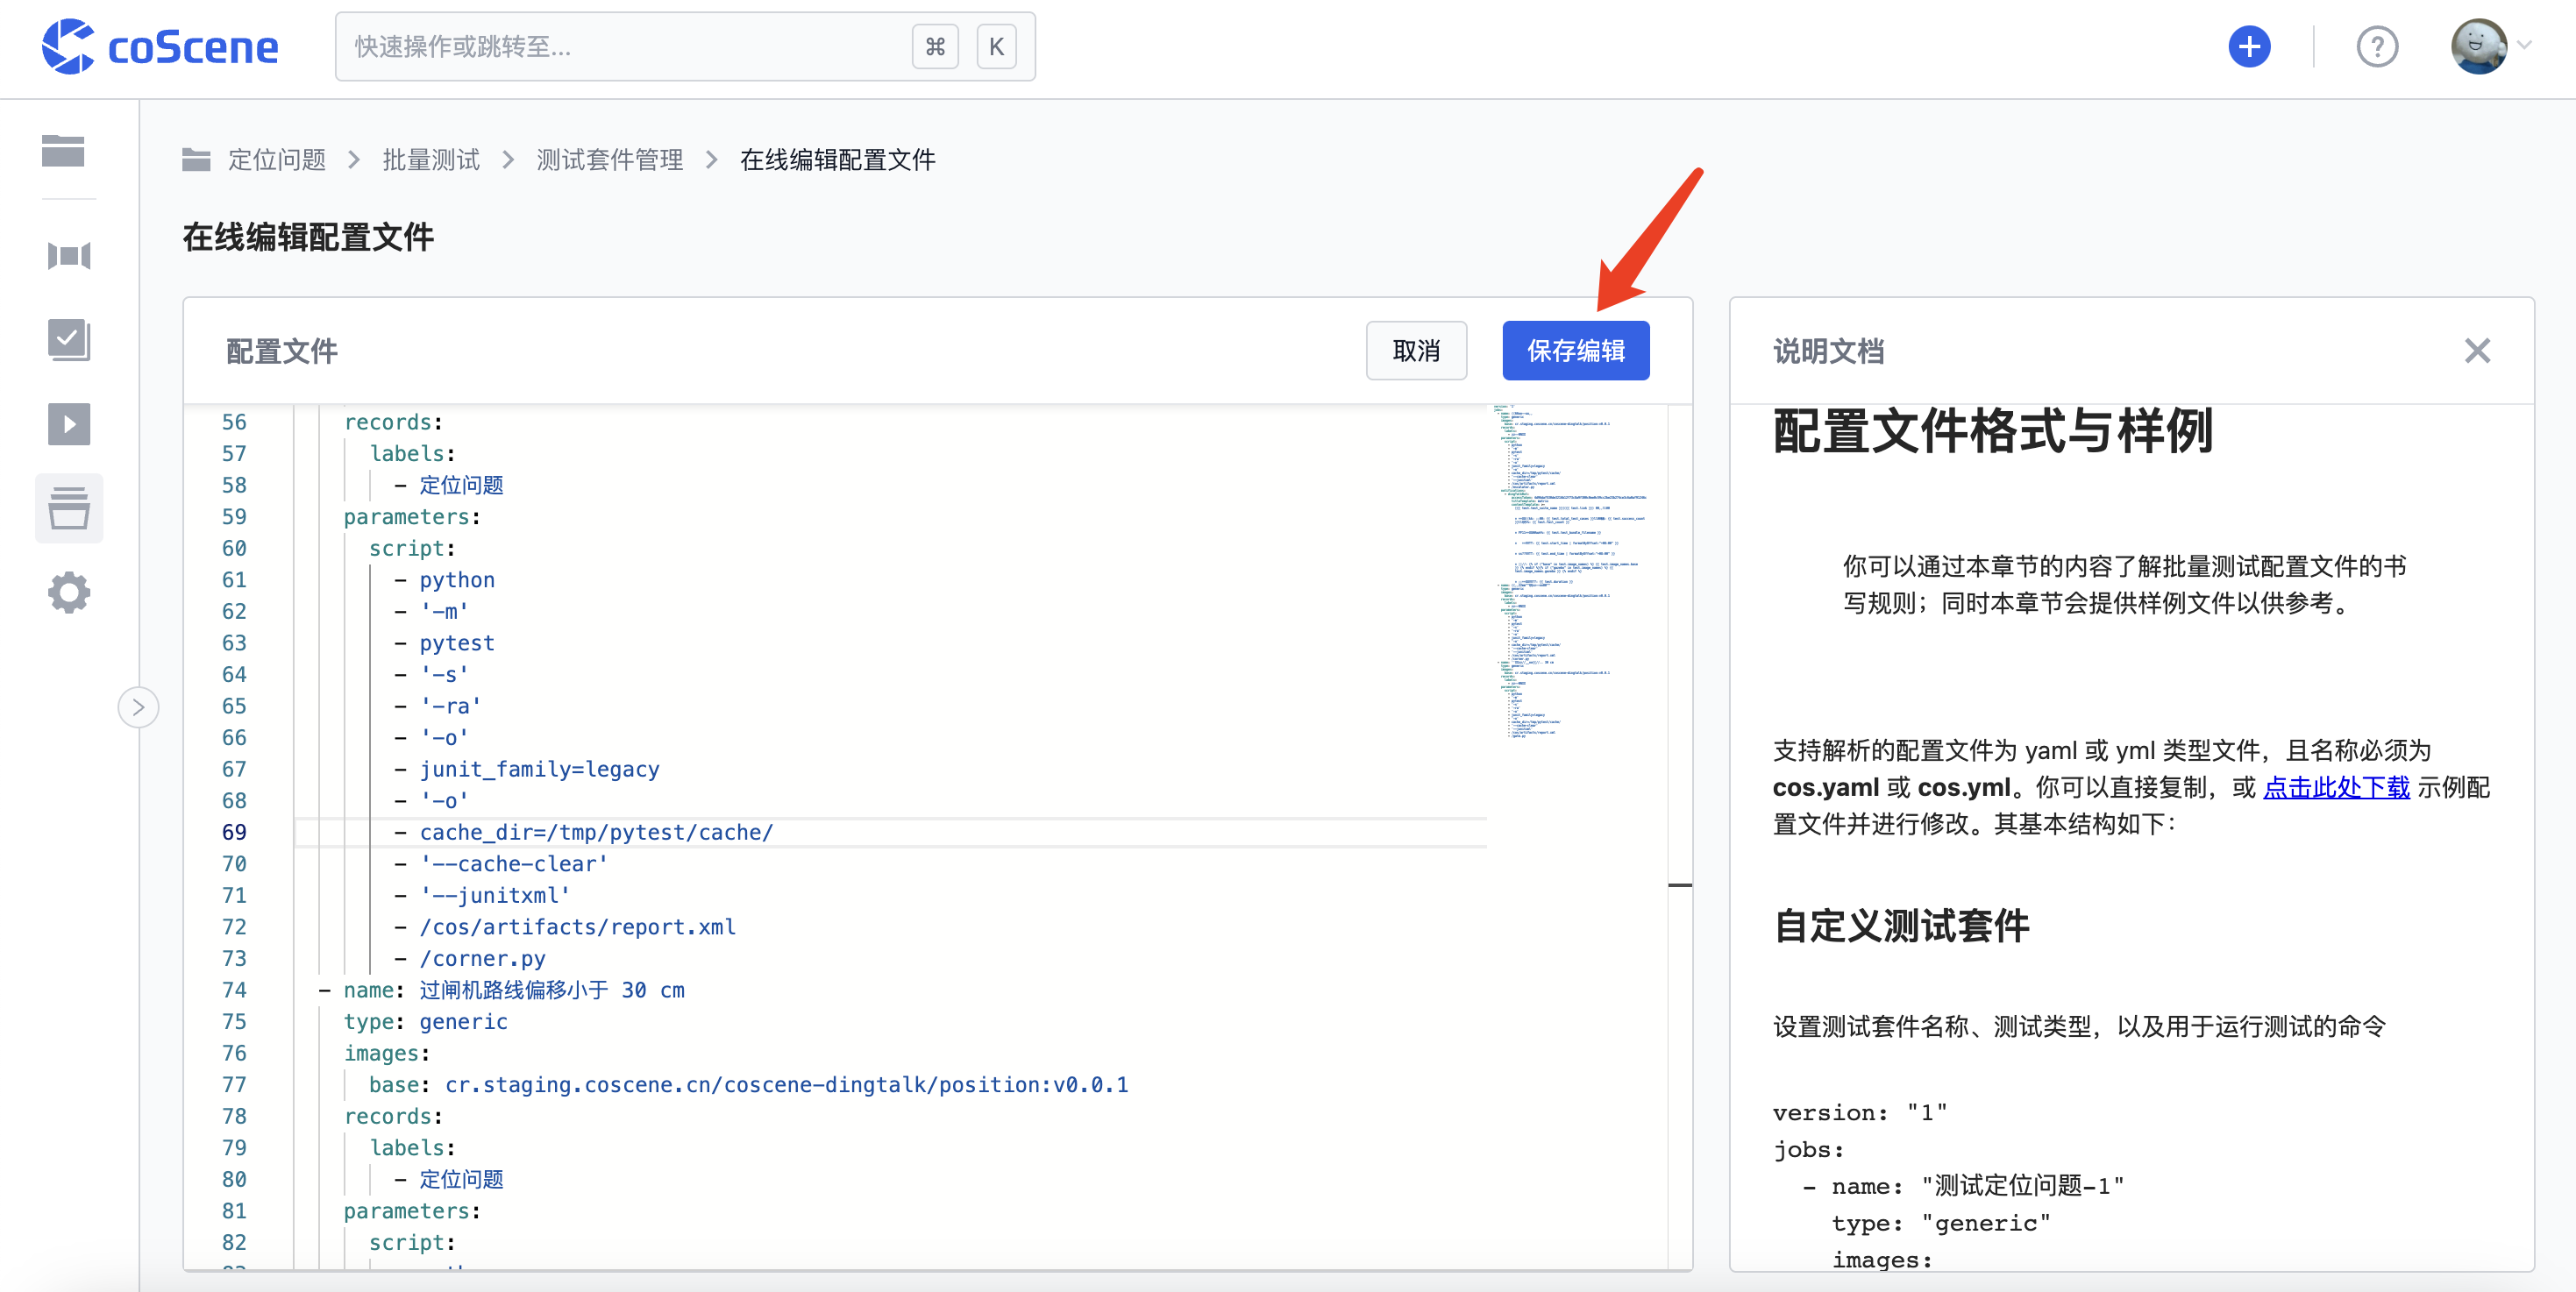Click the 'version: "1"' sample code line

tap(1859, 1112)
